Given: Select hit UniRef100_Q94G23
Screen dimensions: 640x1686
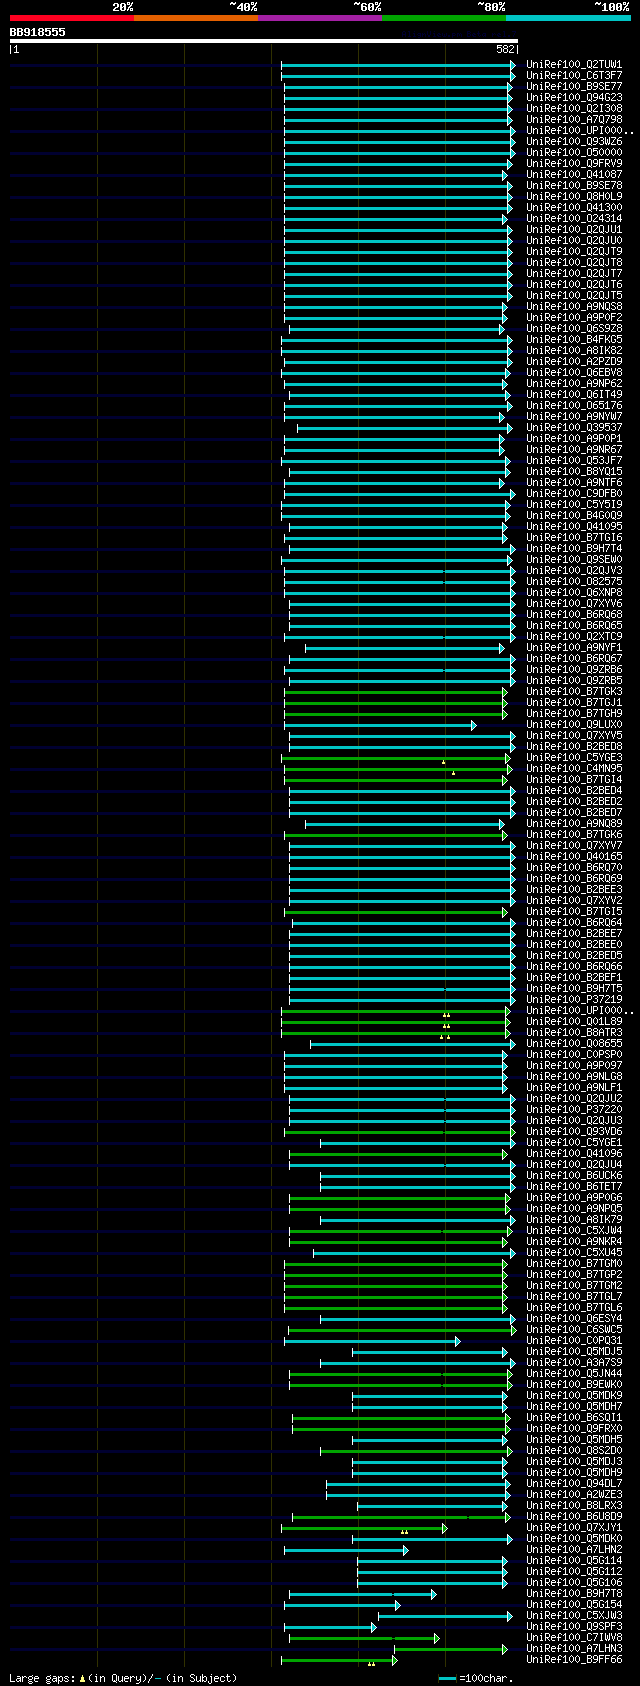Looking at the screenshot, I should (574, 97).
